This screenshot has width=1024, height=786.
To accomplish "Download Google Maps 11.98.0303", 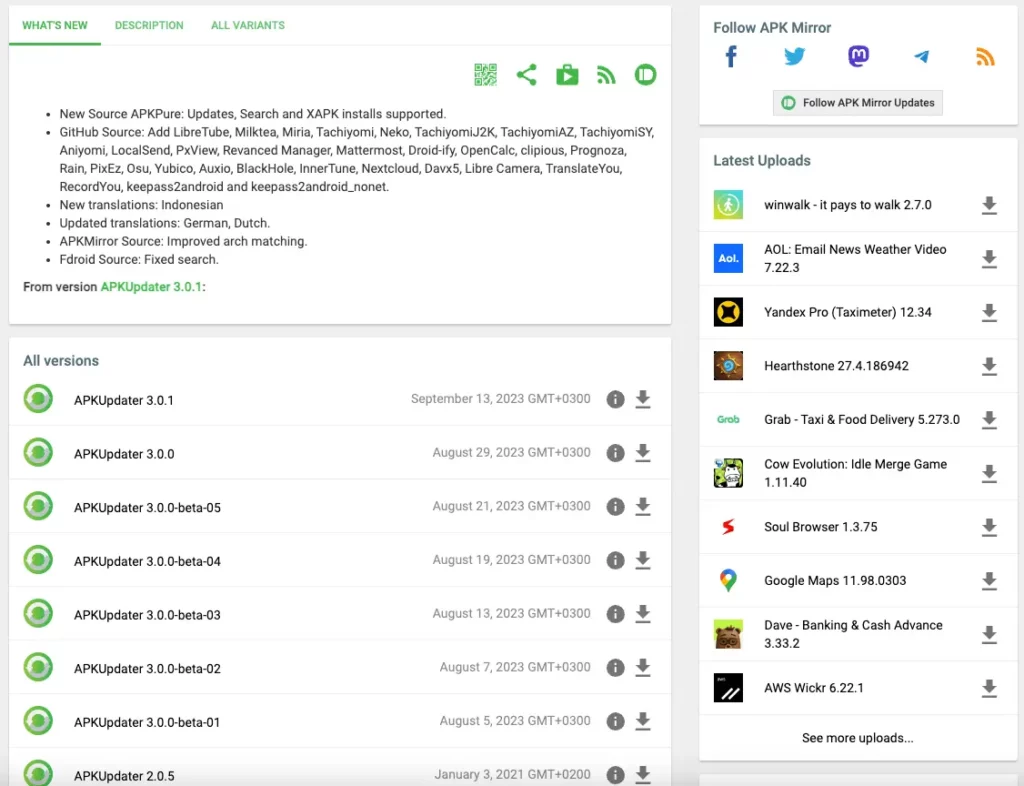I will 989,580.
